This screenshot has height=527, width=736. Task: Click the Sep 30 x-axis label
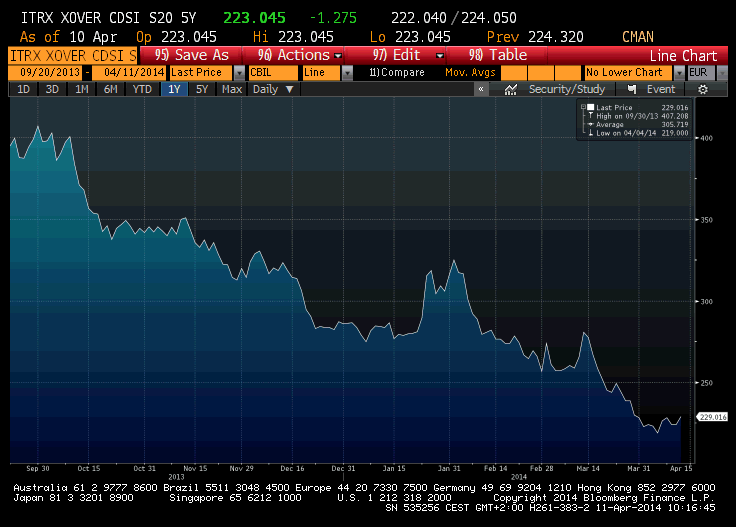pyautogui.click(x=38, y=468)
